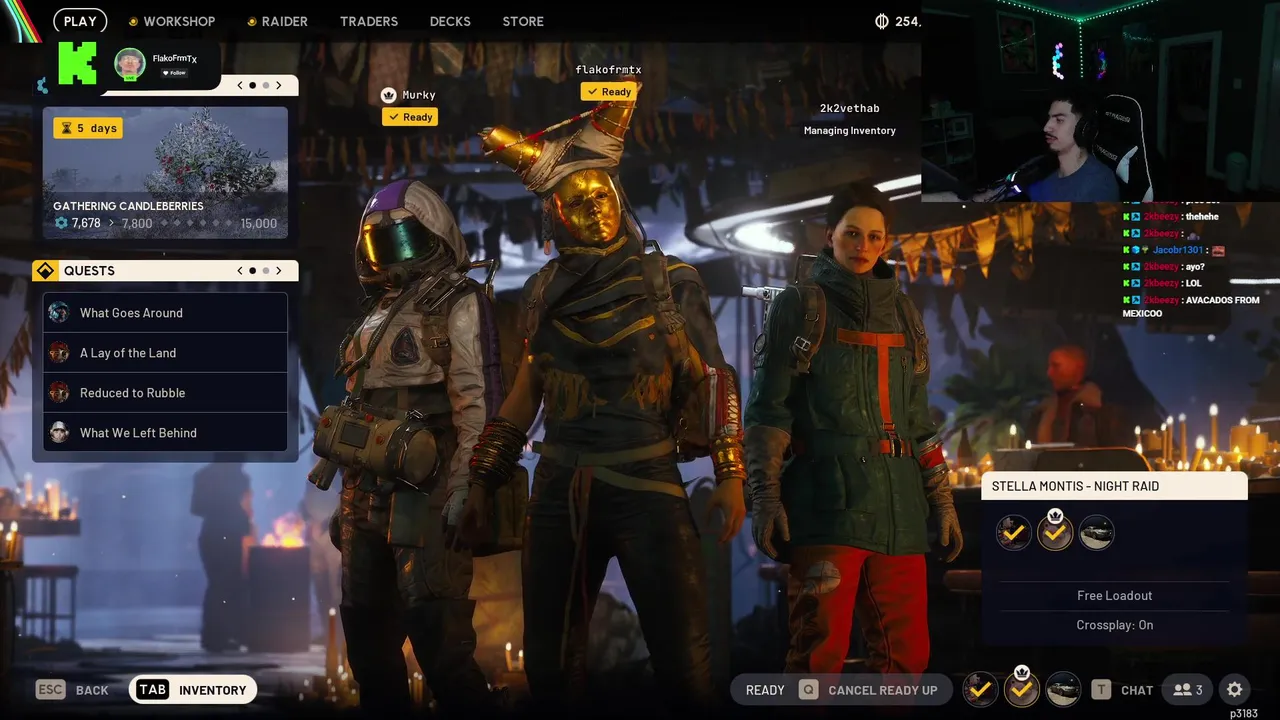Click the hourglass 5 days timer badge
The image size is (1280, 720).
click(88, 128)
